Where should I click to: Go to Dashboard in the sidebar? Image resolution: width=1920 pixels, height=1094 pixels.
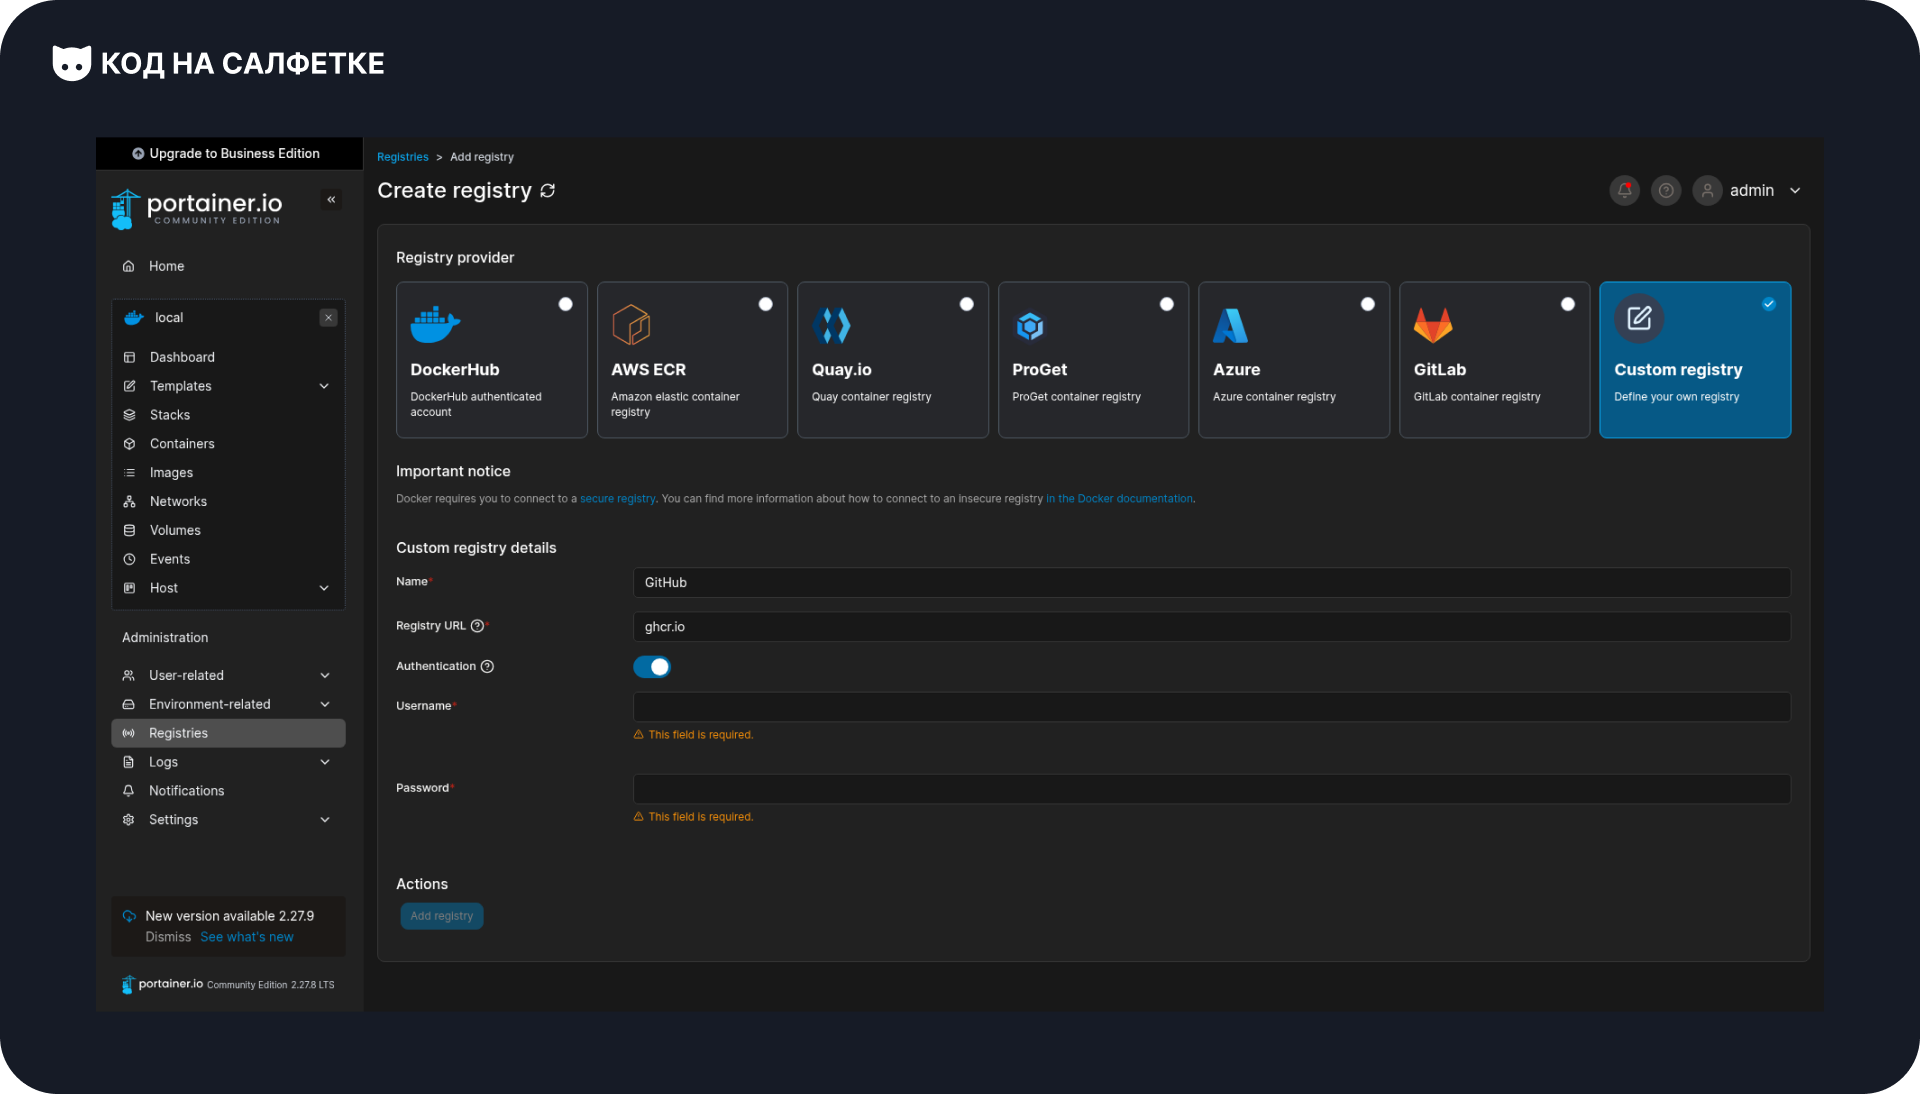tap(228, 357)
